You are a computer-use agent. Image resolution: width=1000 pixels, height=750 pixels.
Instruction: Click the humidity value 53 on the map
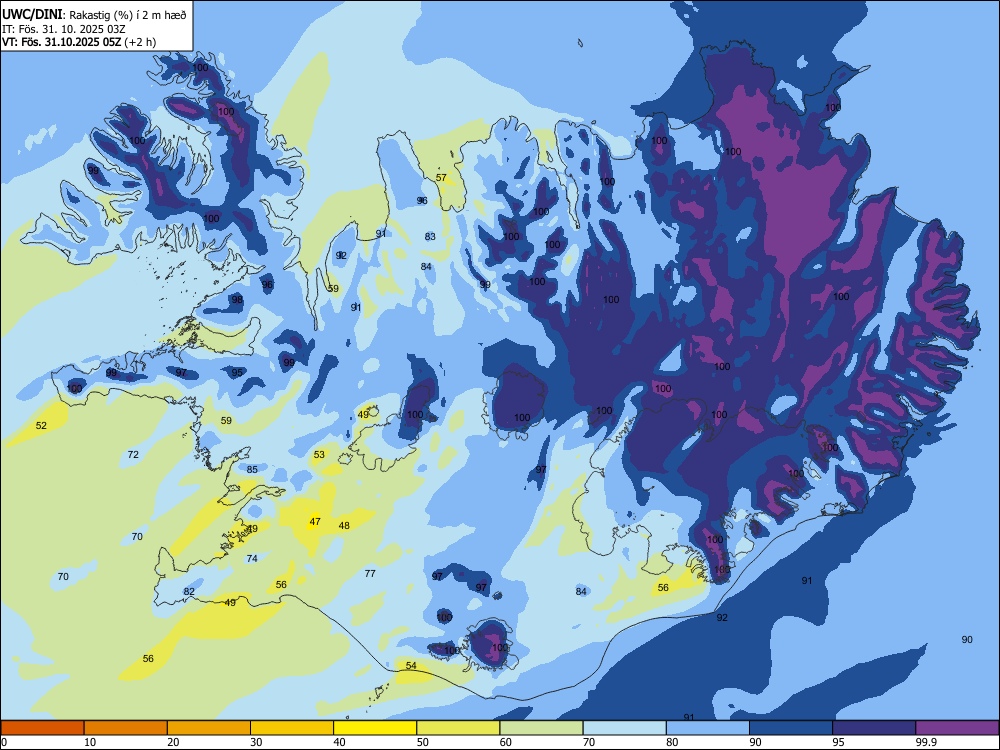319,455
